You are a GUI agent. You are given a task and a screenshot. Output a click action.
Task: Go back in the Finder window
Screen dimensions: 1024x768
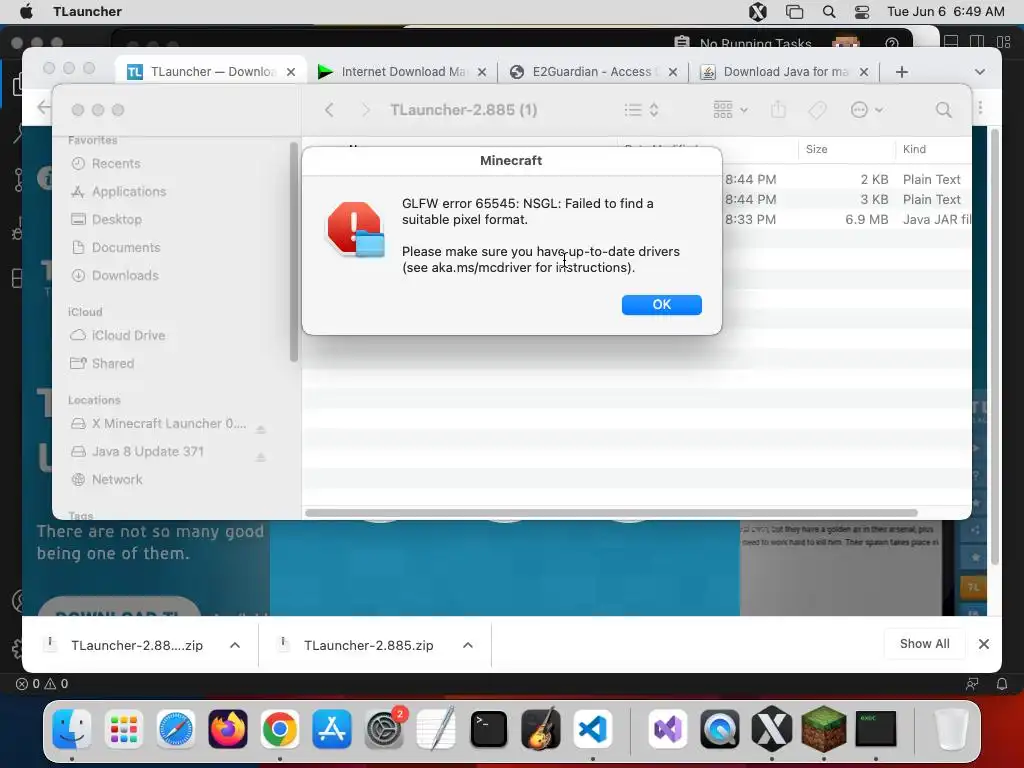tap(329, 110)
